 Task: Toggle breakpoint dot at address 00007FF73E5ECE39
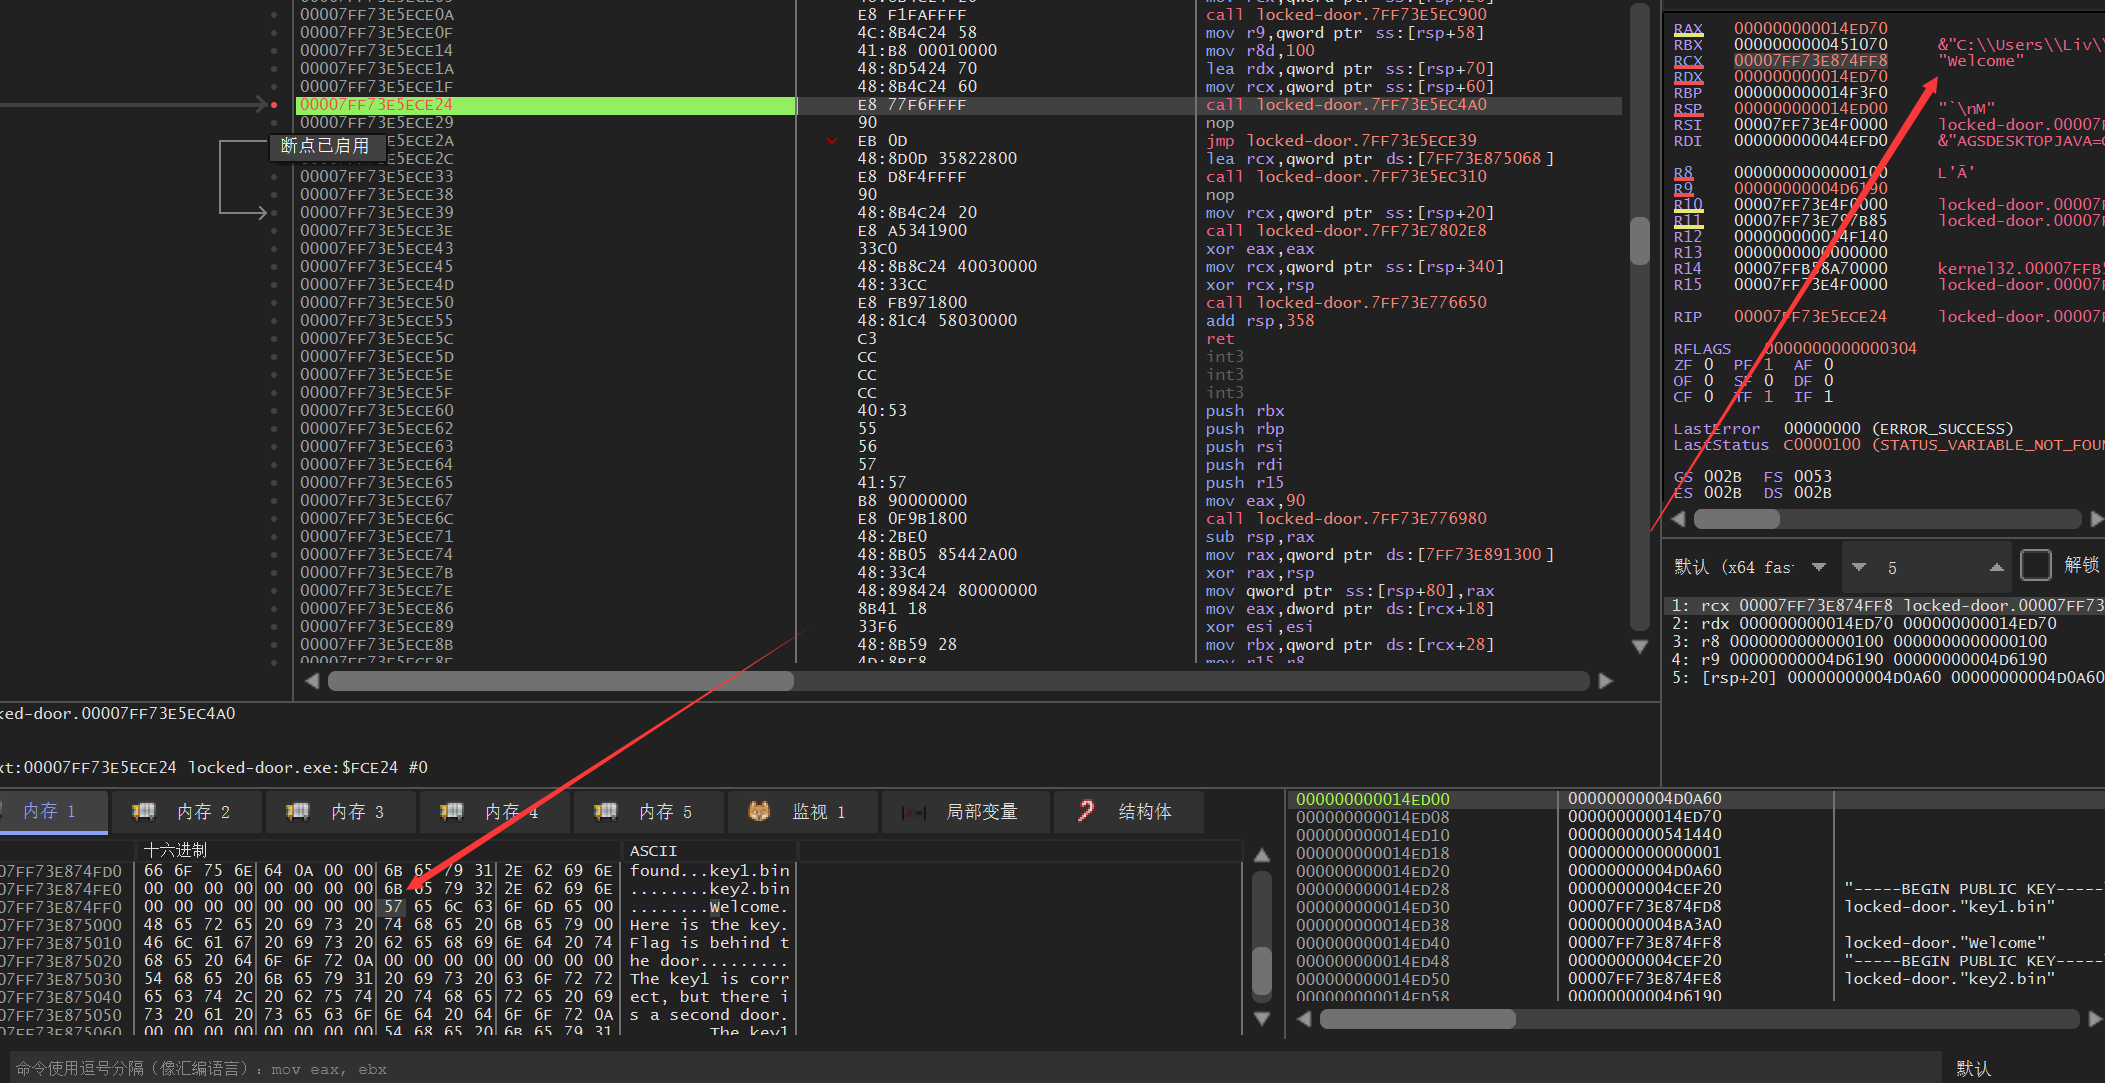(x=274, y=212)
